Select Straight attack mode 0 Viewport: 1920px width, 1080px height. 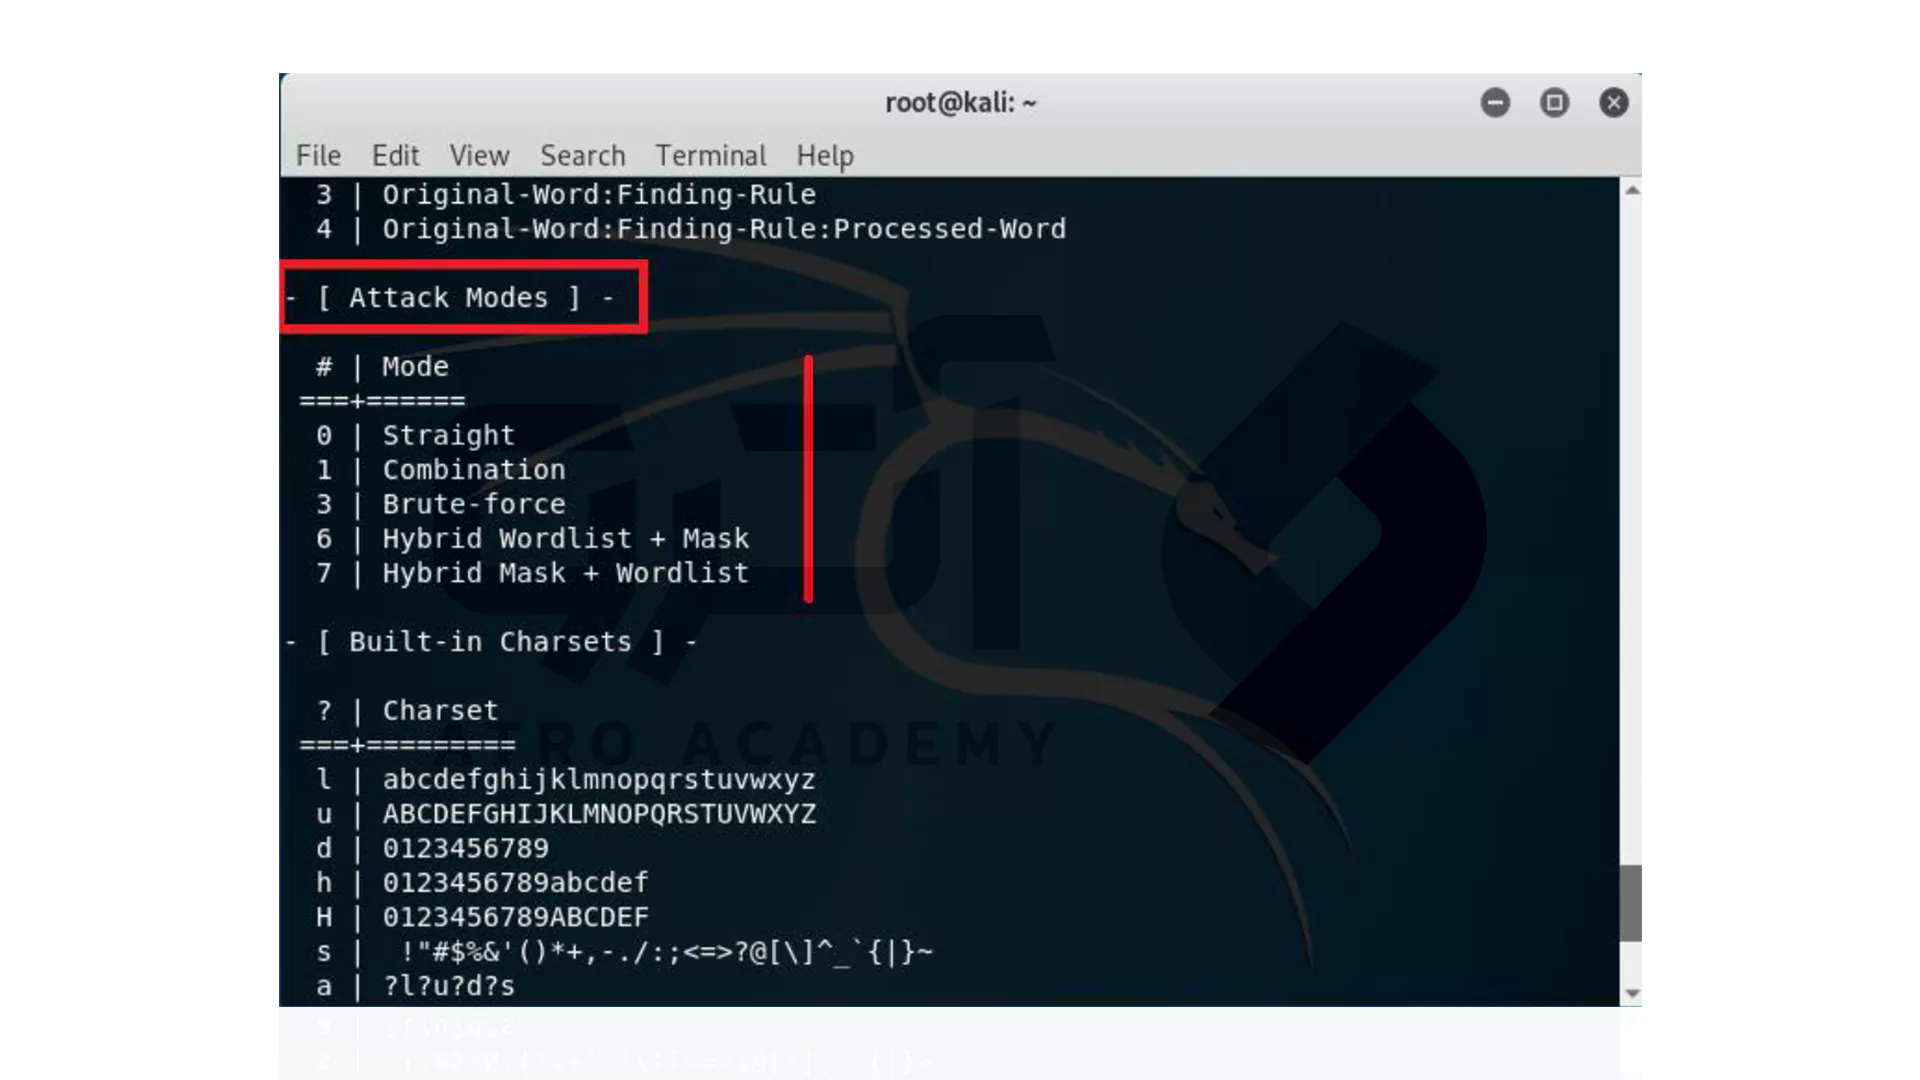pyautogui.click(x=447, y=434)
